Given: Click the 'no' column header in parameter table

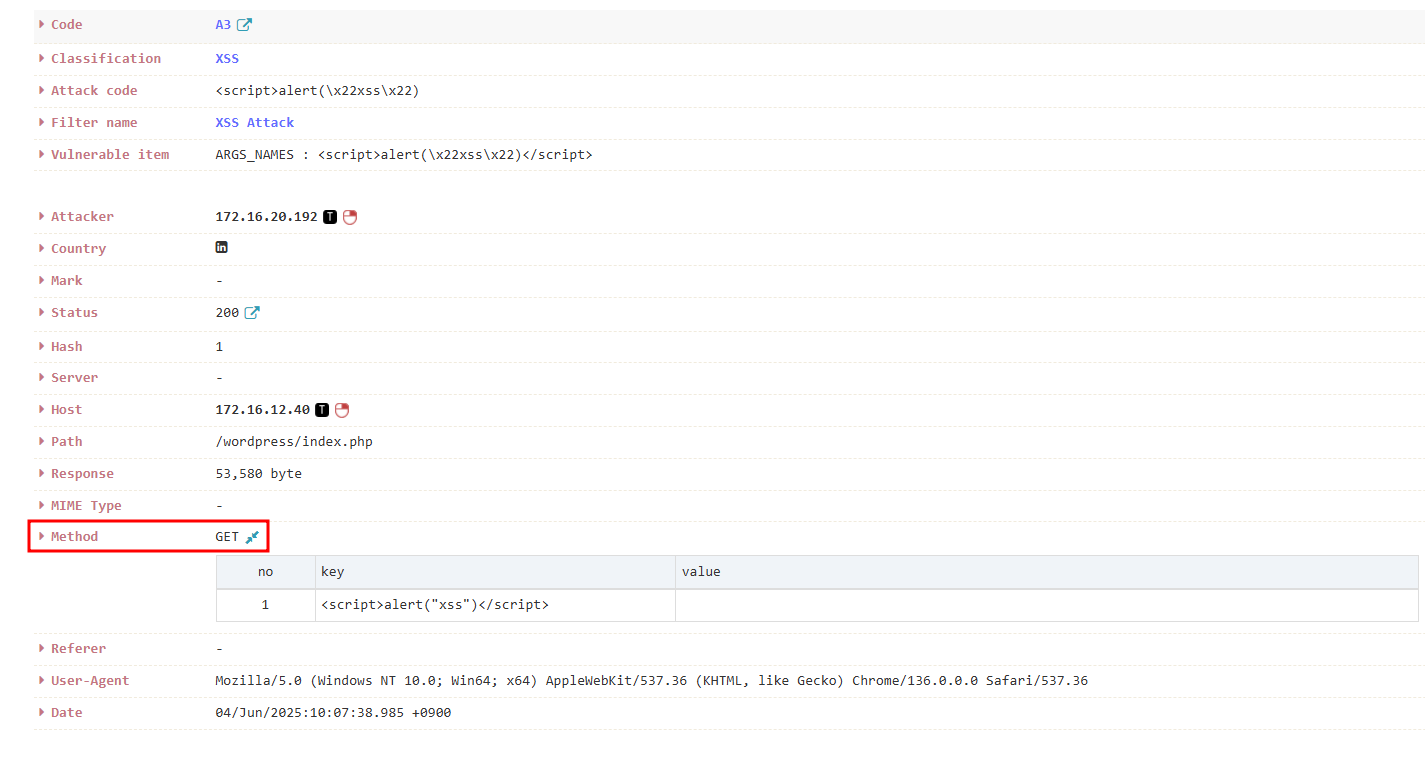Looking at the screenshot, I should (265, 572).
